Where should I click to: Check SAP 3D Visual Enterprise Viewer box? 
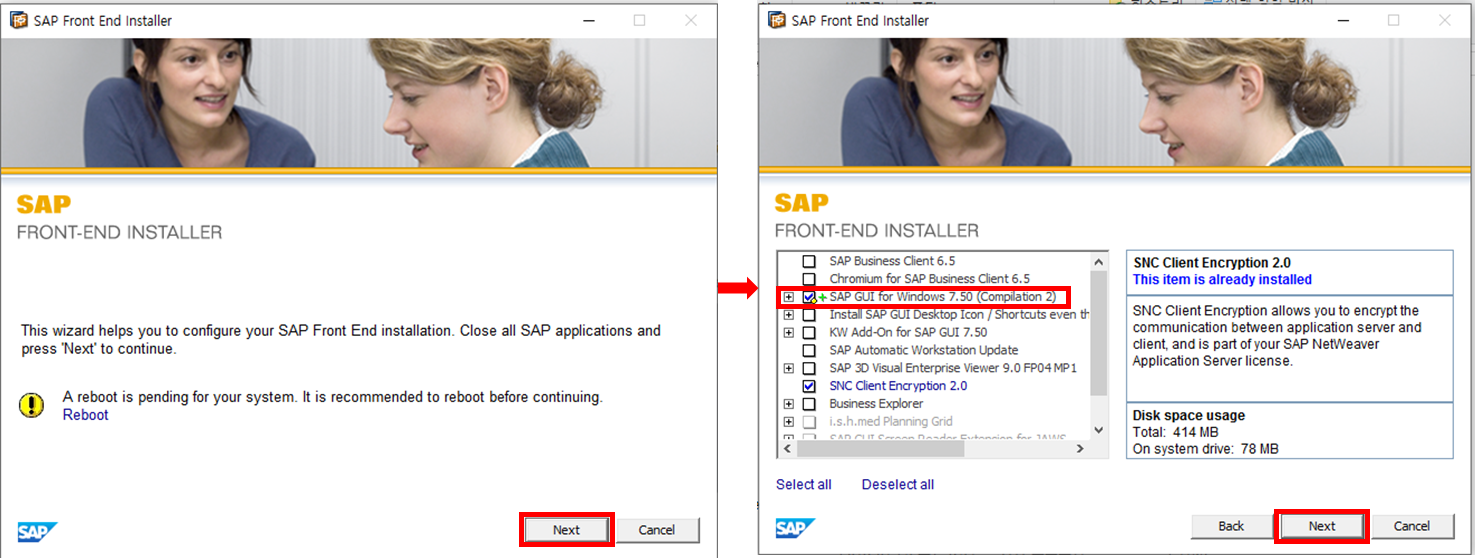tap(809, 369)
